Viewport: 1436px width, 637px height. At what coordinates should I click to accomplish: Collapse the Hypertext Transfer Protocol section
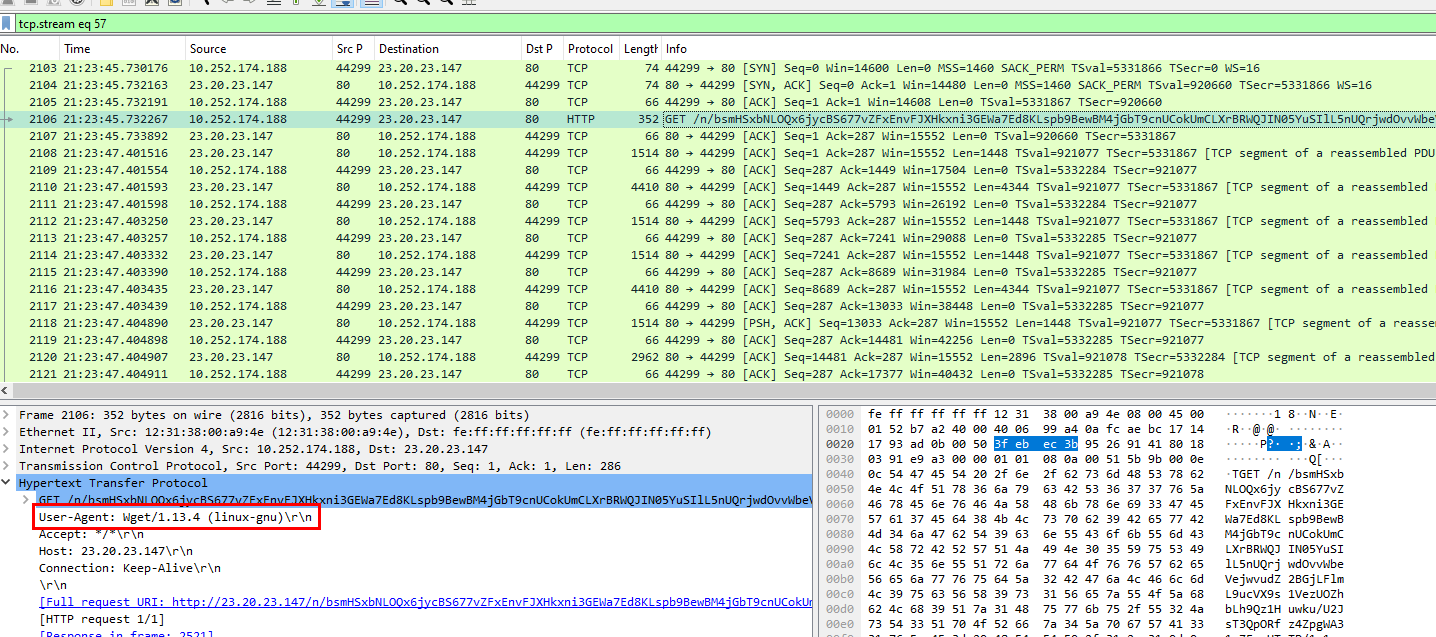click(x=8, y=483)
